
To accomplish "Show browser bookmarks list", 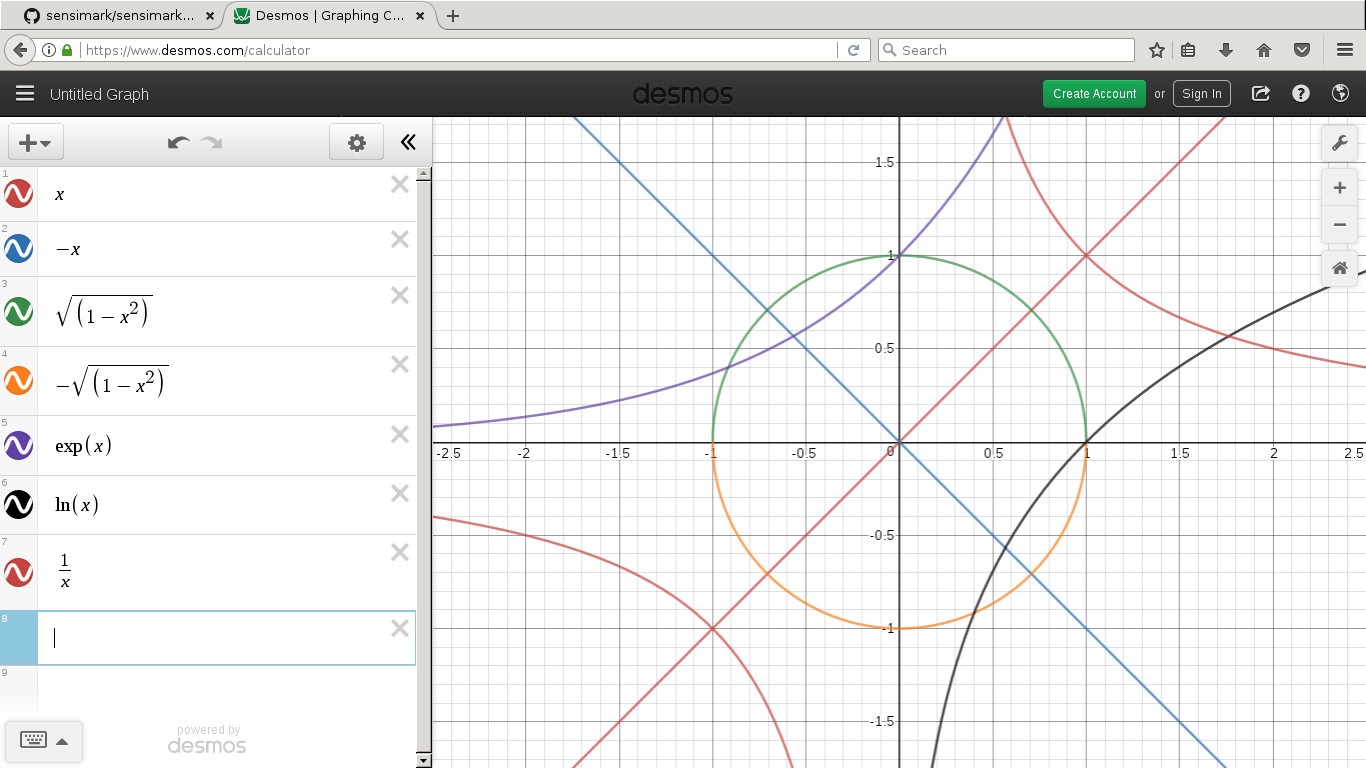I will click(x=1188, y=50).
